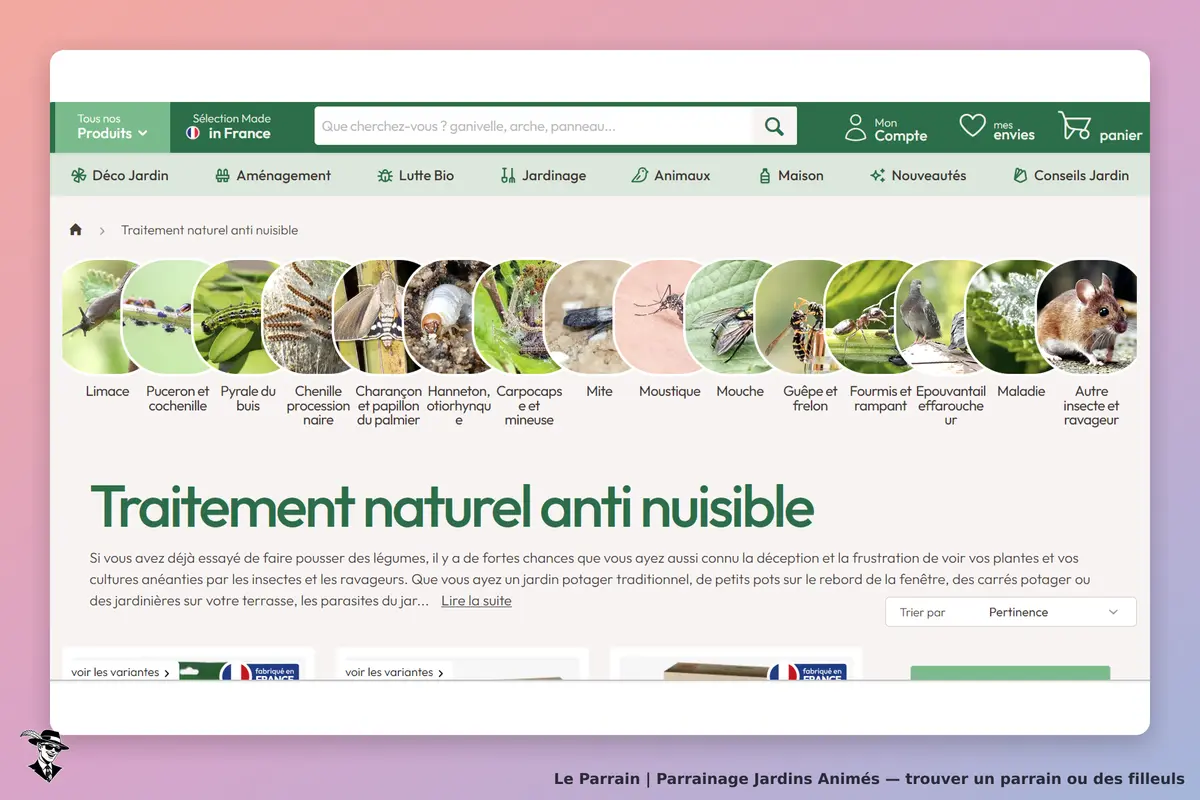The height and width of the screenshot is (800, 1200).
Task: Open Aménagement menu
Action: click(273, 175)
